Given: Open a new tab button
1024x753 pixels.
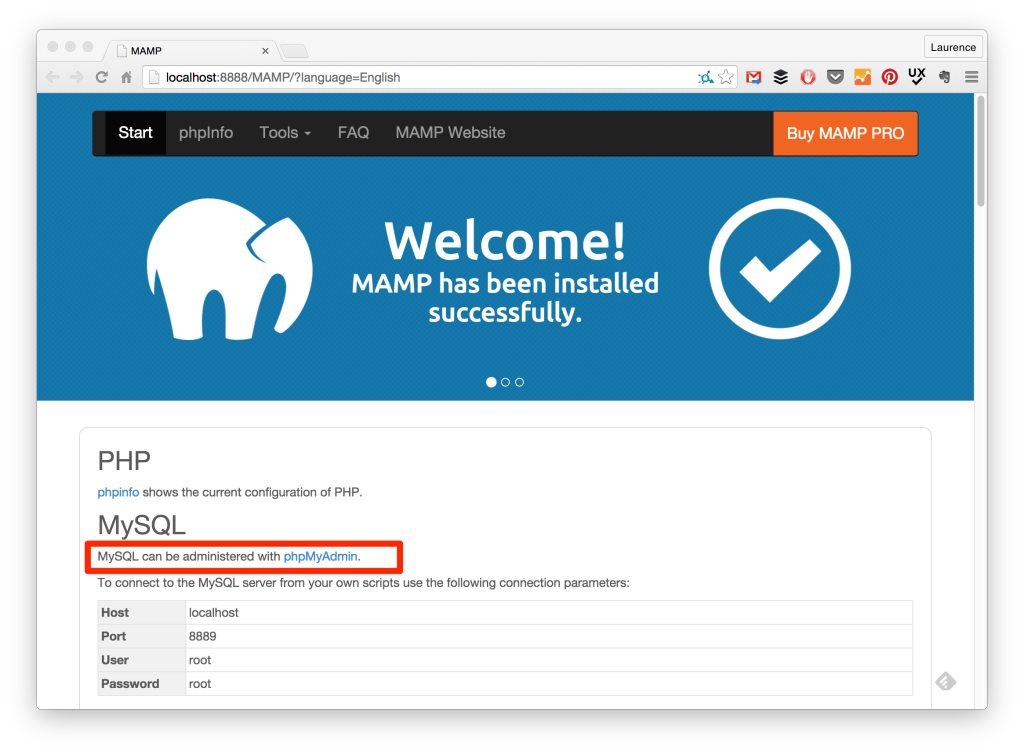Looking at the screenshot, I should (295, 51).
